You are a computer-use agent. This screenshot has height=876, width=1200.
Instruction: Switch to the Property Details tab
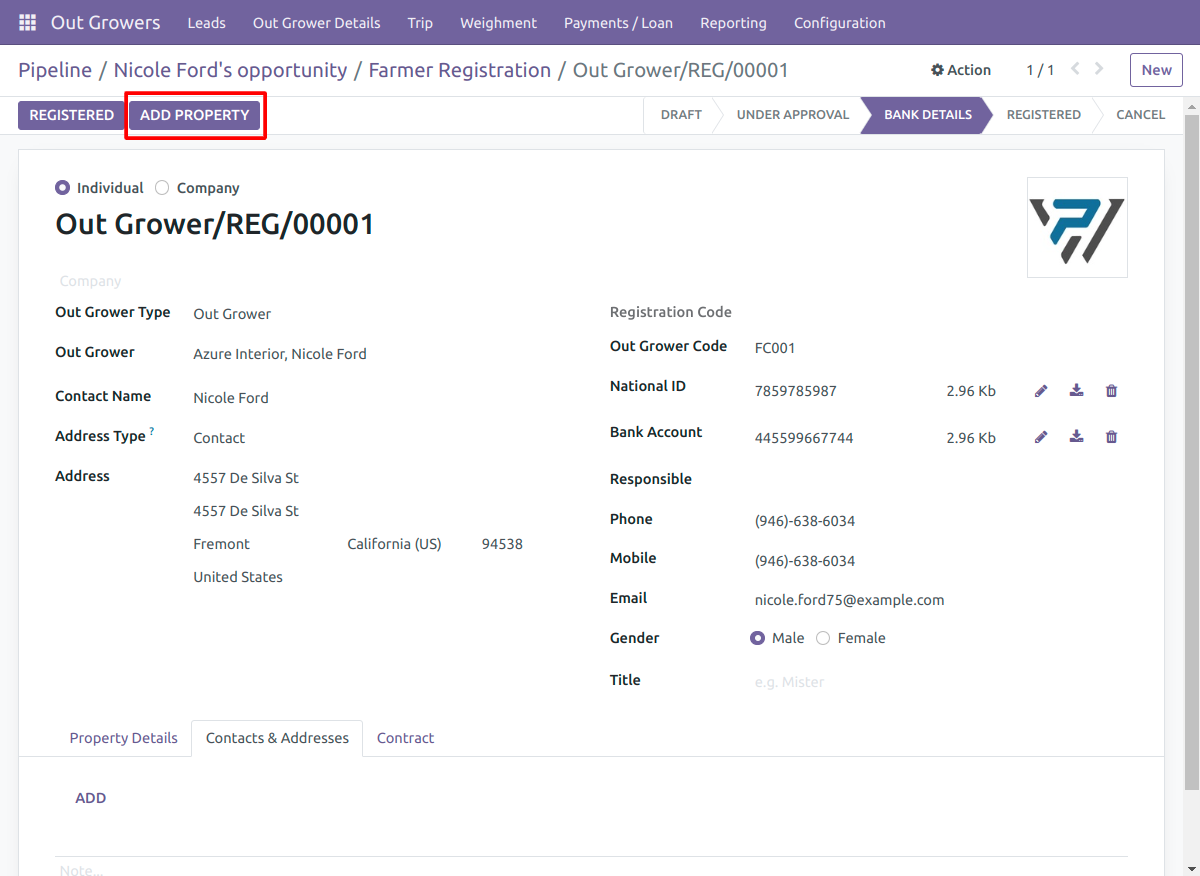tap(124, 738)
